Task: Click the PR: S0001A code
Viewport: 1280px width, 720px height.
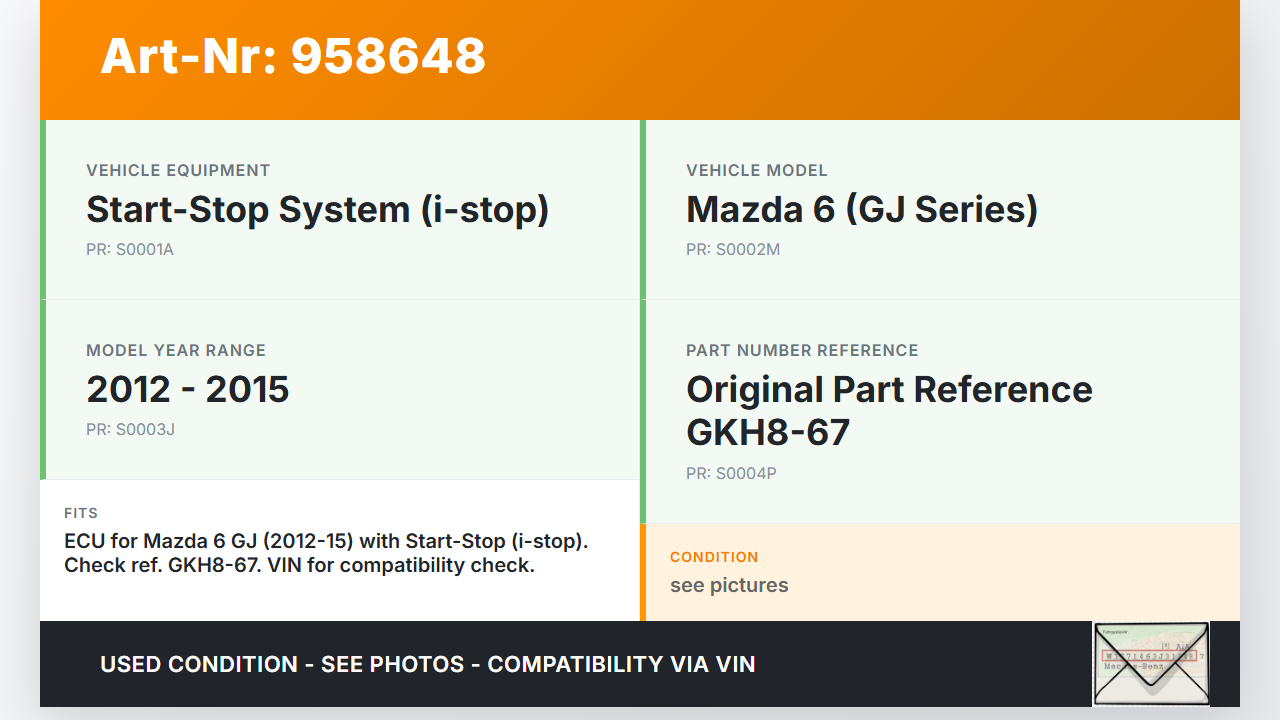Action: [130, 249]
